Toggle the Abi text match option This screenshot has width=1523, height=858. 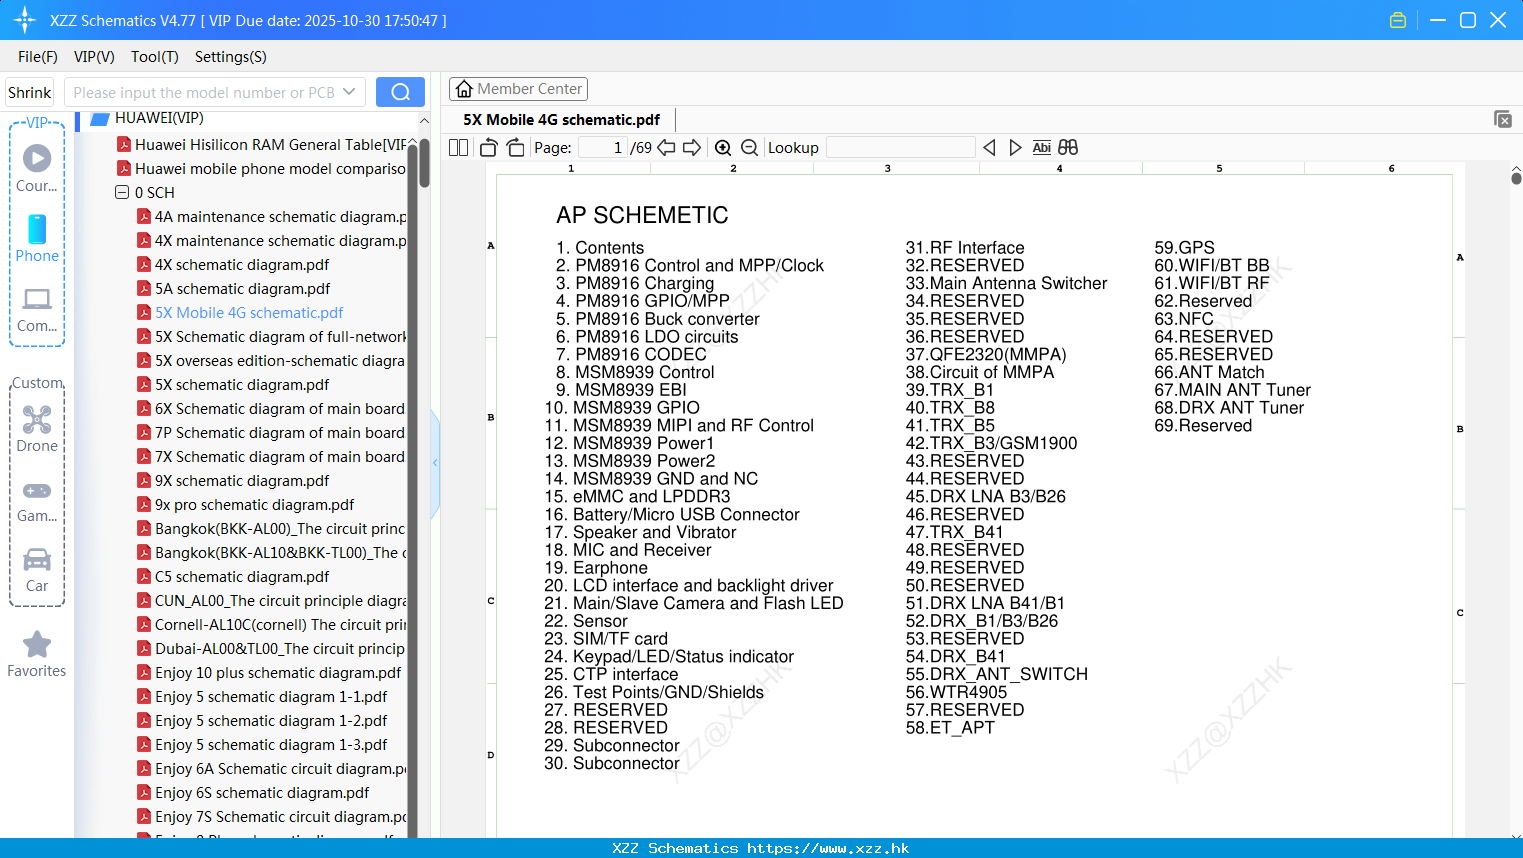pyautogui.click(x=1041, y=148)
